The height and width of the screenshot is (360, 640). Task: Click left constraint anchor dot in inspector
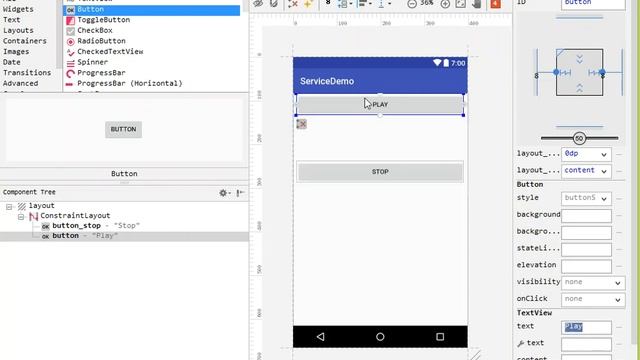tap(556, 72)
